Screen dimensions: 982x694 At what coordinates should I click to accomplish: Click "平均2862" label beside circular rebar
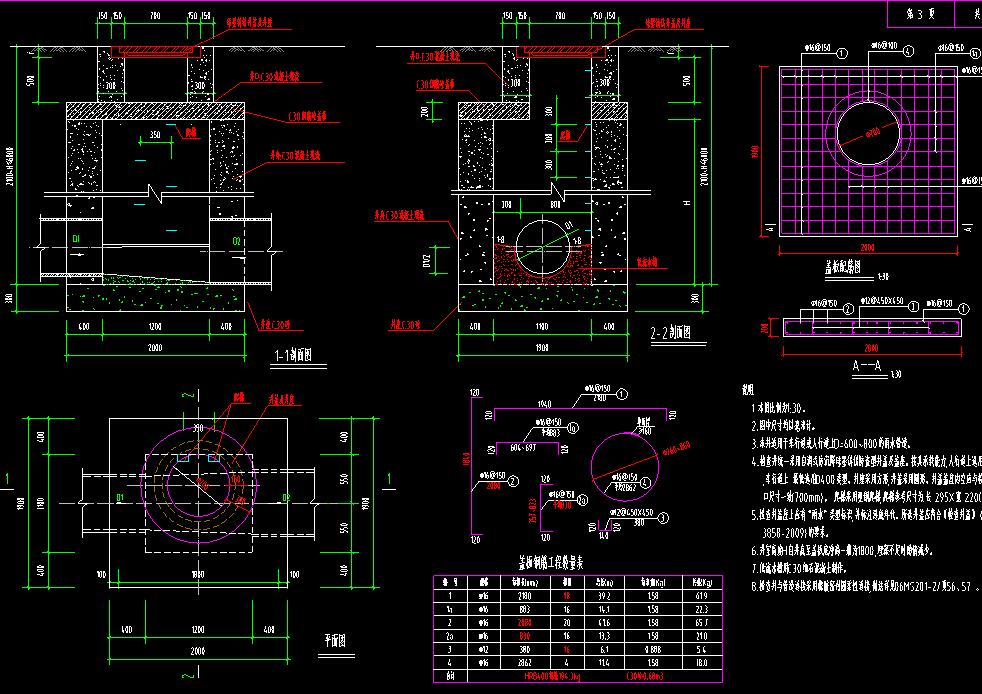click(x=623, y=487)
